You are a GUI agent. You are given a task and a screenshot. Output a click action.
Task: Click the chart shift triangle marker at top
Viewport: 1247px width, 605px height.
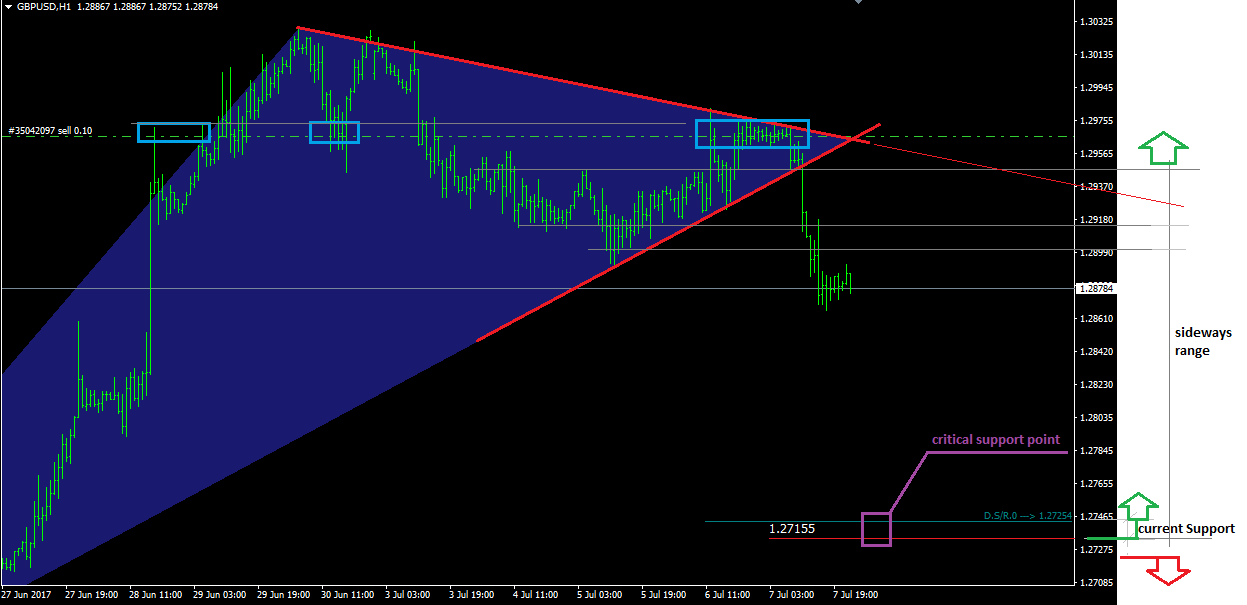[x=856, y=3]
